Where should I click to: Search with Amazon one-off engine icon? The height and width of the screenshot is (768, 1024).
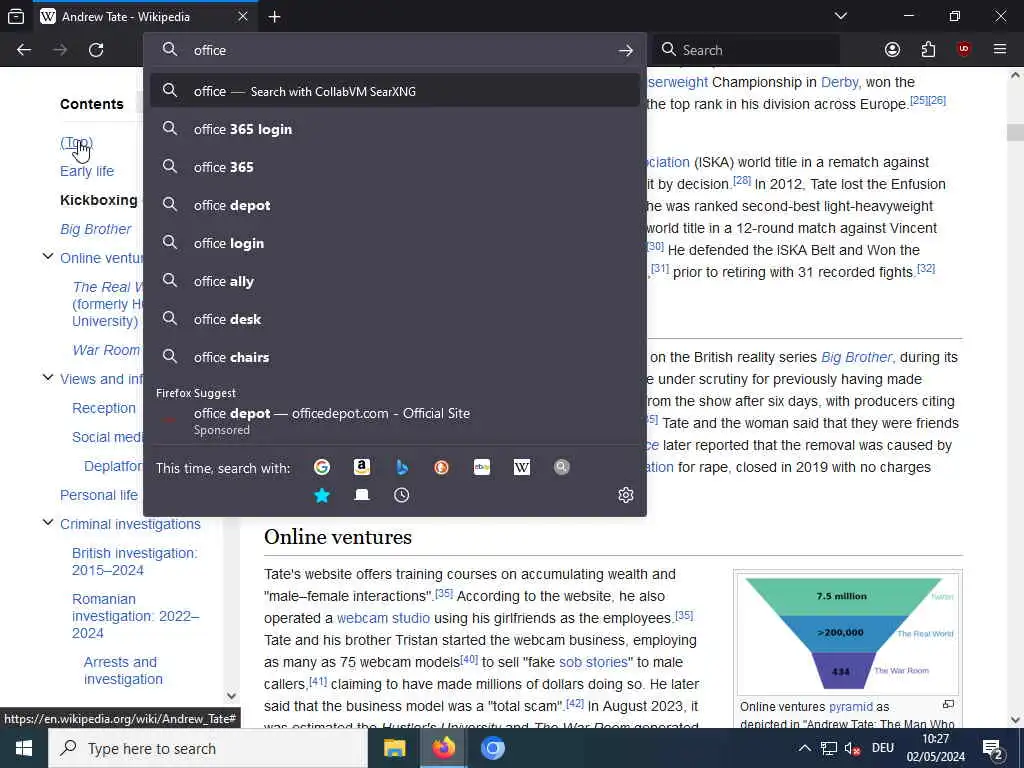[362, 467]
